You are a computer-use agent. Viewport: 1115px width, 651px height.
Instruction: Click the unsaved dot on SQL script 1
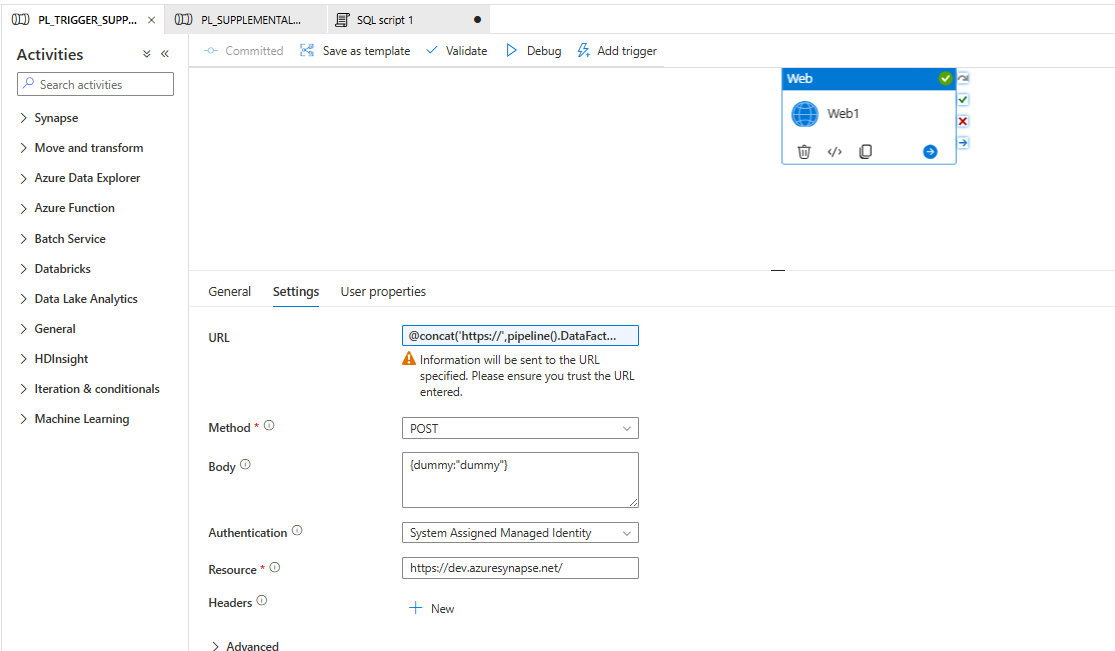[x=477, y=20]
